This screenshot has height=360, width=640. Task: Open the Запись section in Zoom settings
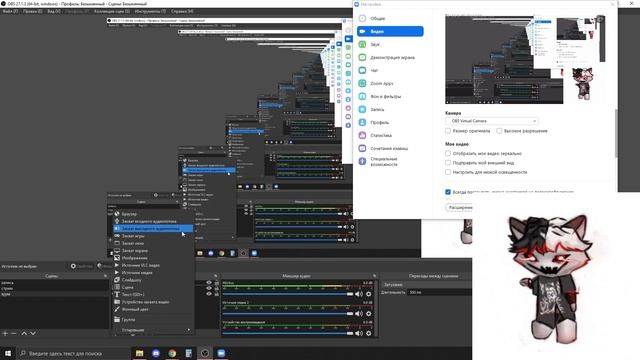click(x=390, y=109)
